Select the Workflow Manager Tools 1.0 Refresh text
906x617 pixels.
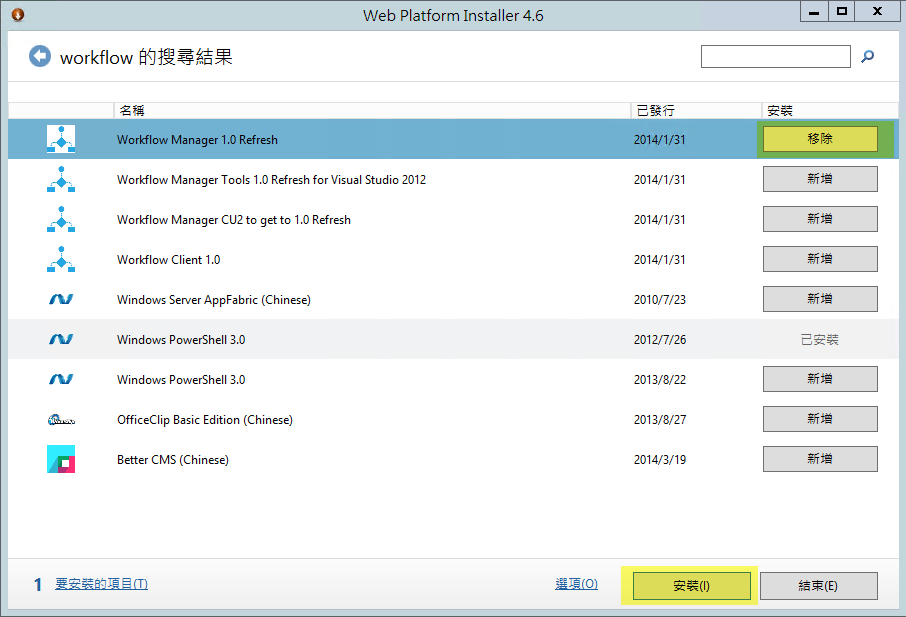(x=271, y=180)
